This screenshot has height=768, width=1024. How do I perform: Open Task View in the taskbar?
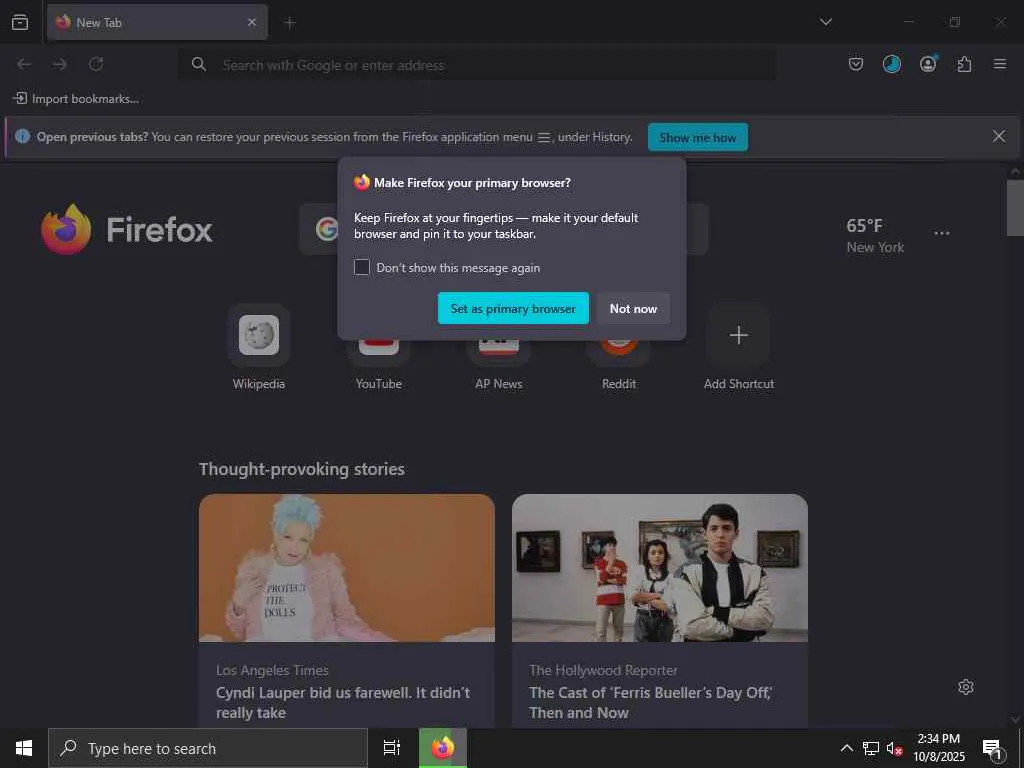(x=392, y=748)
